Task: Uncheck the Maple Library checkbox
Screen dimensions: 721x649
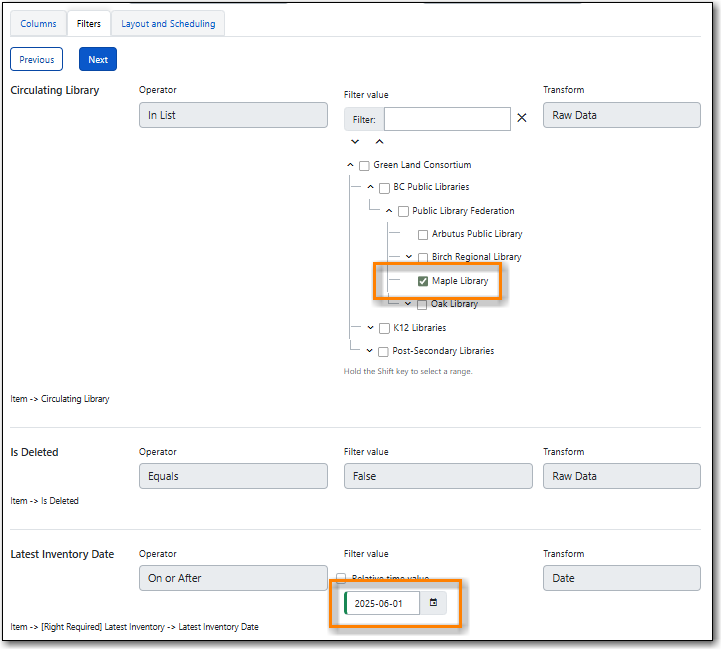Action: [423, 281]
